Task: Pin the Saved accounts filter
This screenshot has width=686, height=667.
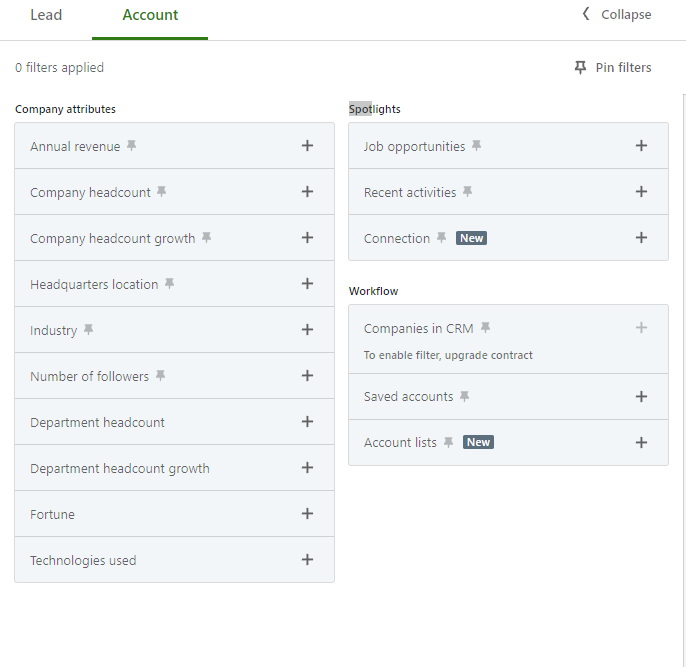Action: (x=465, y=397)
